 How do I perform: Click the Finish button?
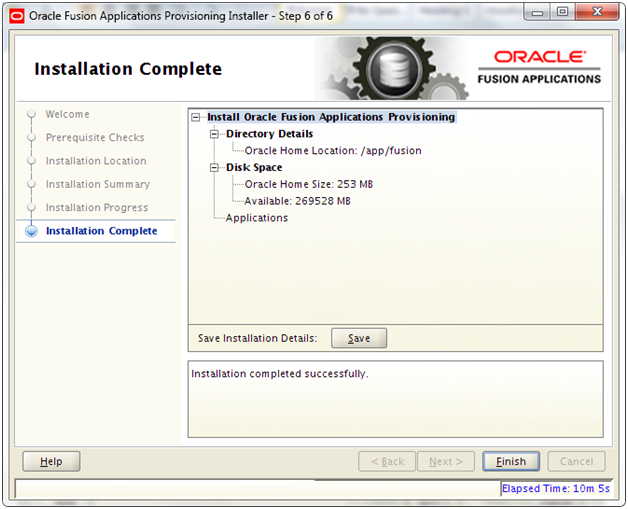(511, 462)
